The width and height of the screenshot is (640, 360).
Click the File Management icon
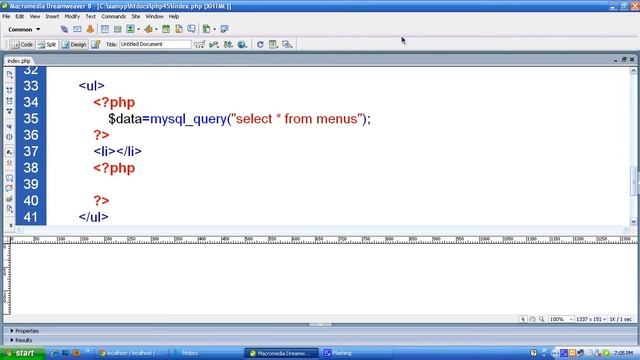click(228, 44)
